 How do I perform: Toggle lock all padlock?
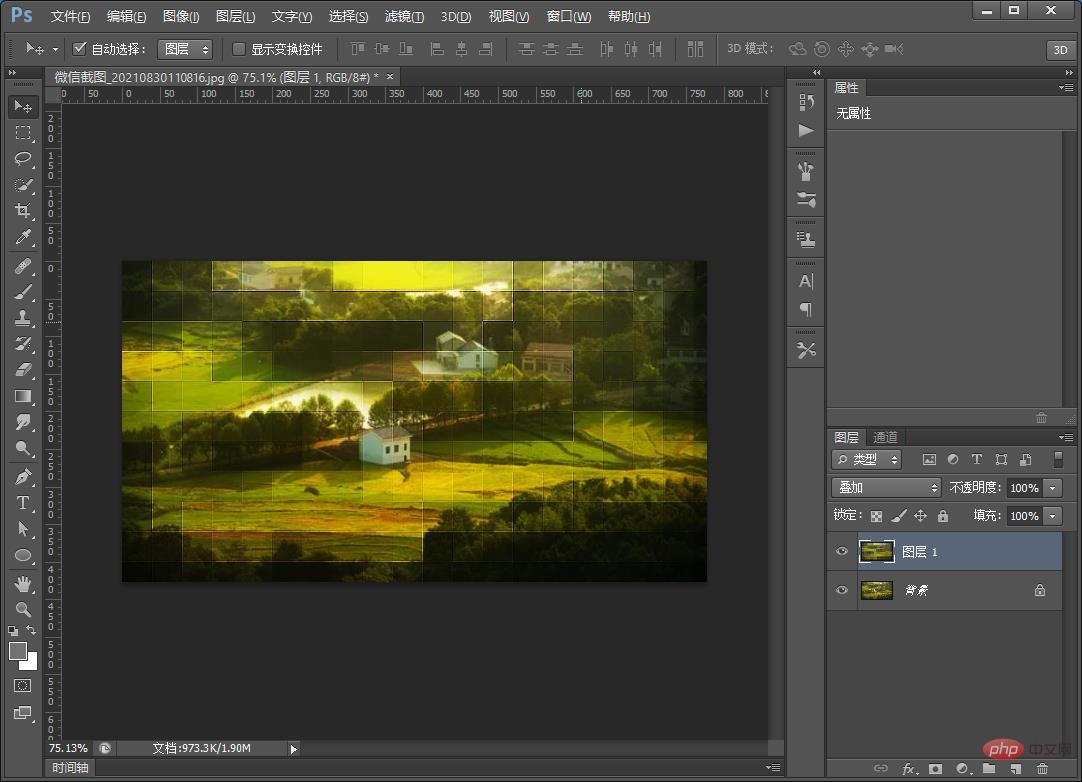(943, 516)
